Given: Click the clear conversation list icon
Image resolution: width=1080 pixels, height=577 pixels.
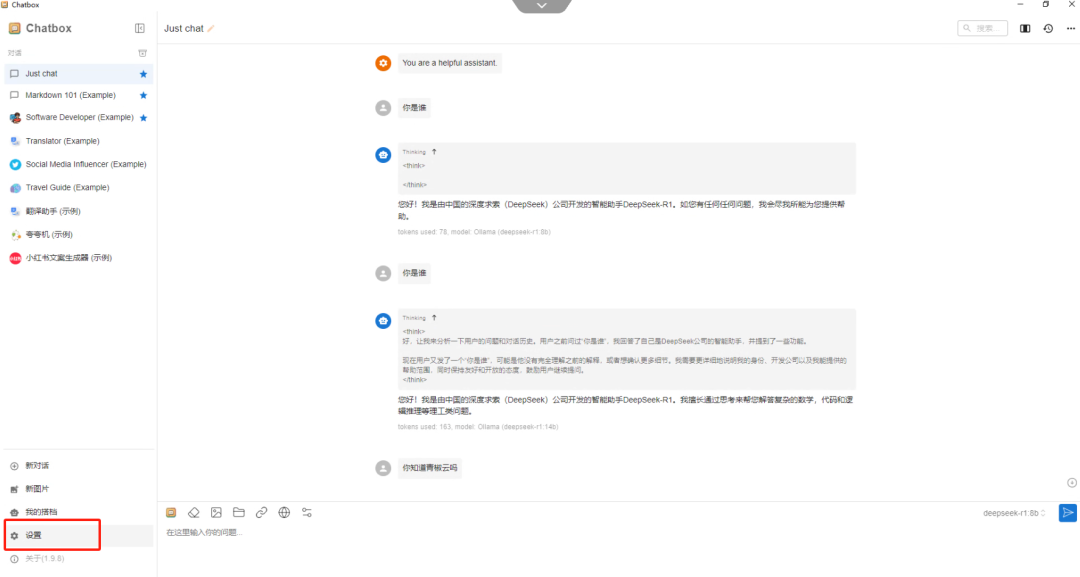Looking at the screenshot, I should coord(143,53).
